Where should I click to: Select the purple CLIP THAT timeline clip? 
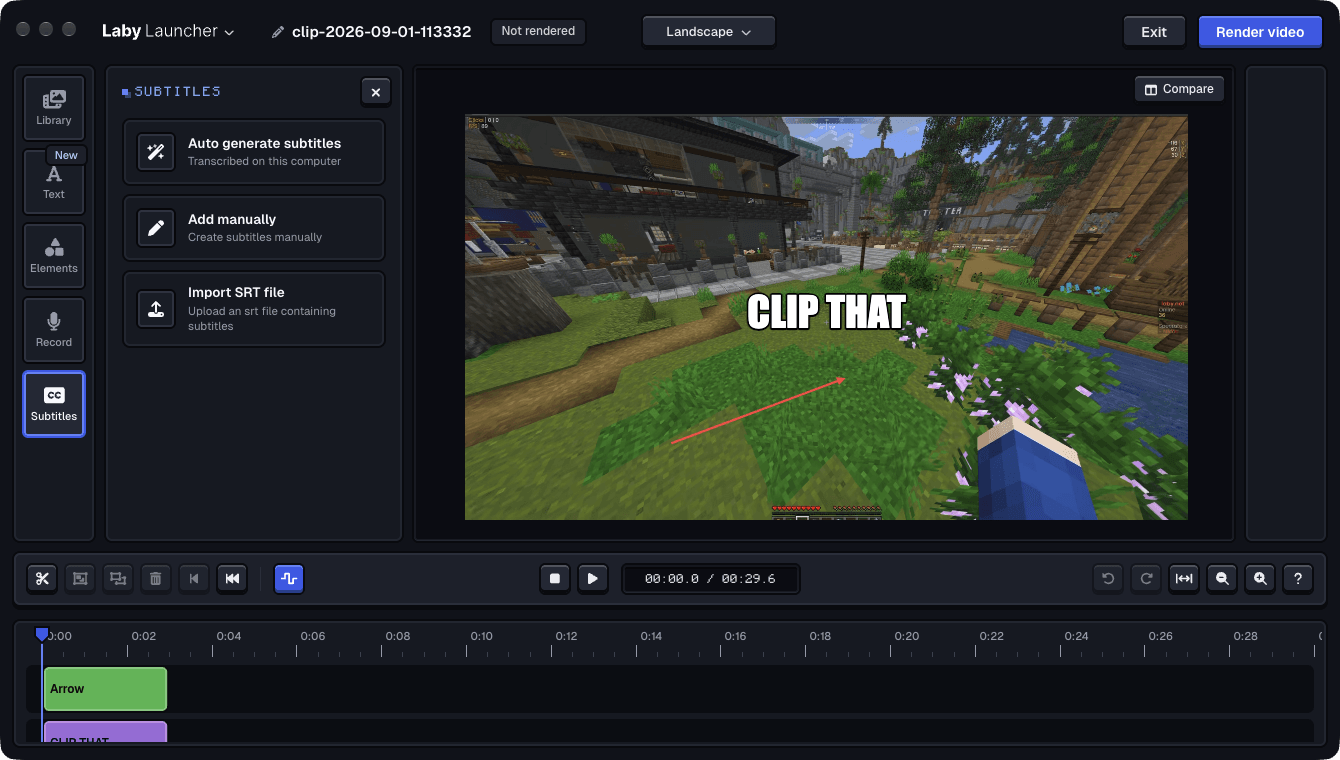(x=105, y=732)
